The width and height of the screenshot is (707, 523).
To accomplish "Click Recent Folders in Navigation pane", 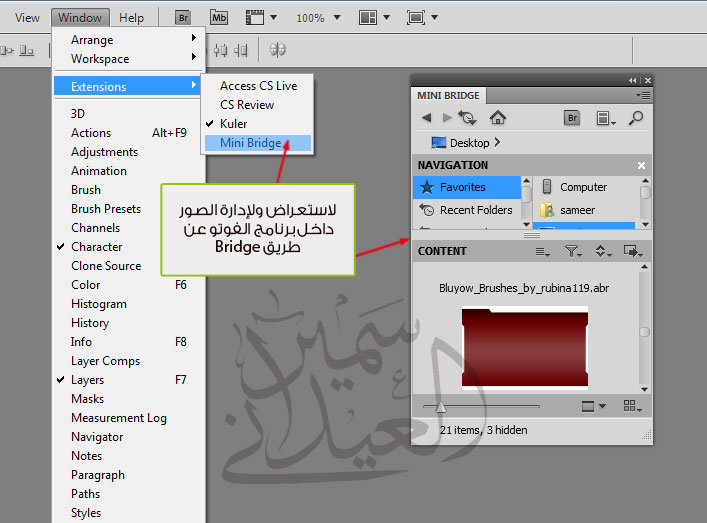I will tap(475, 210).
